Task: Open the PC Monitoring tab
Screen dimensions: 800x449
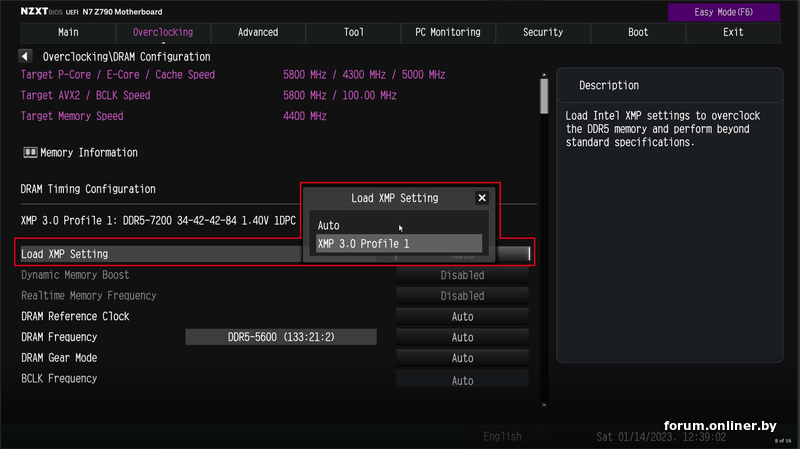Action: tap(448, 32)
